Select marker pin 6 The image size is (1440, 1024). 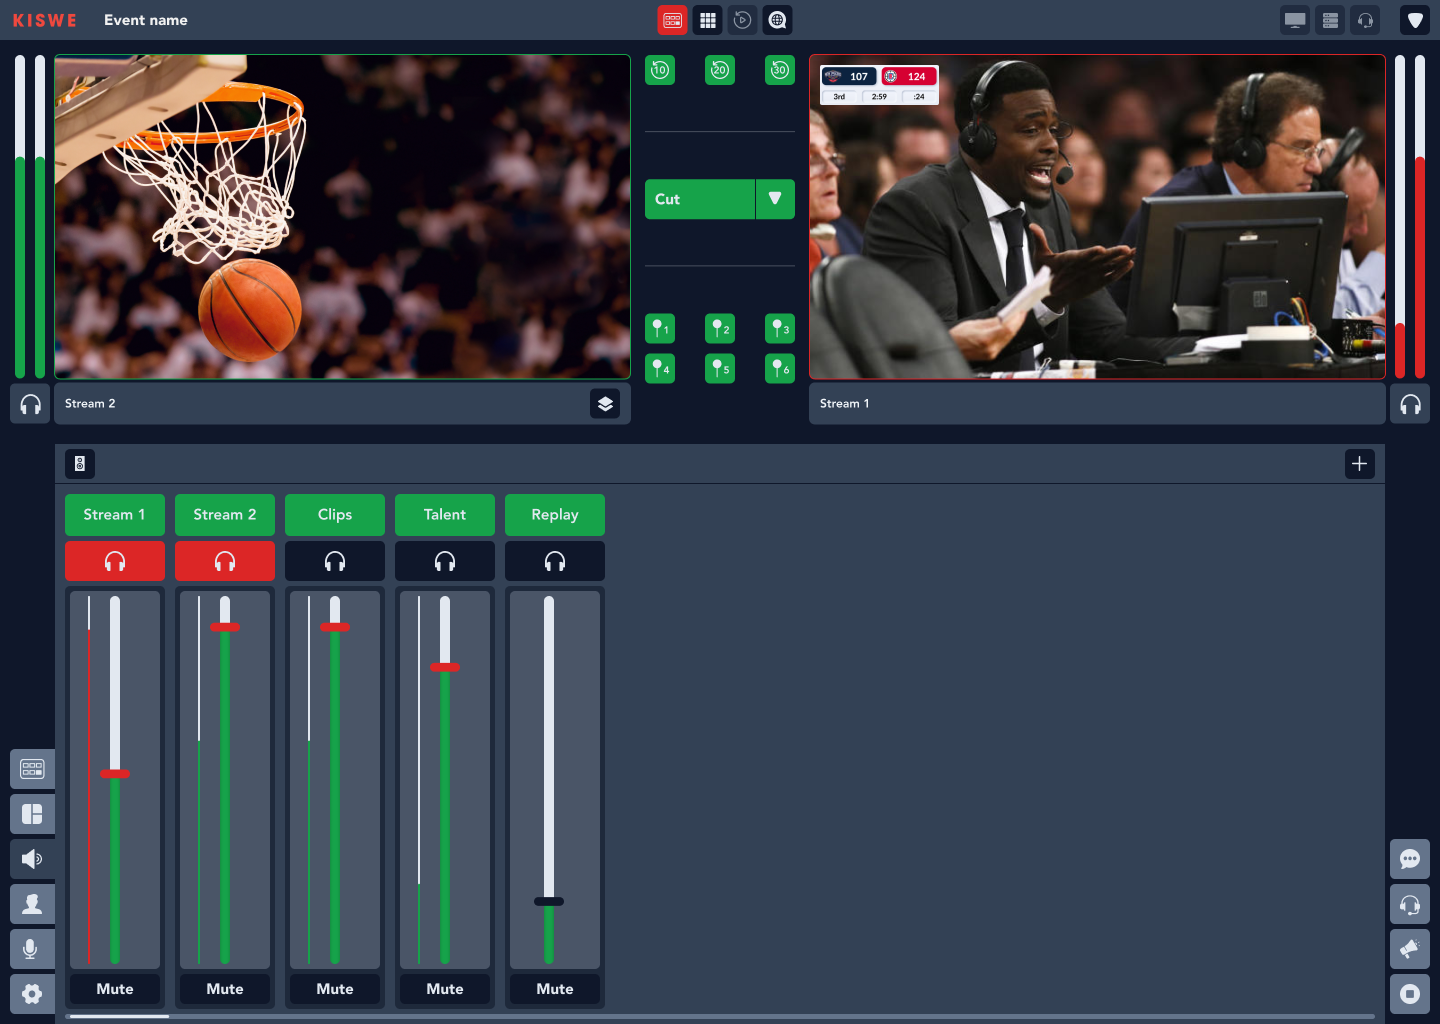(780, 368)
